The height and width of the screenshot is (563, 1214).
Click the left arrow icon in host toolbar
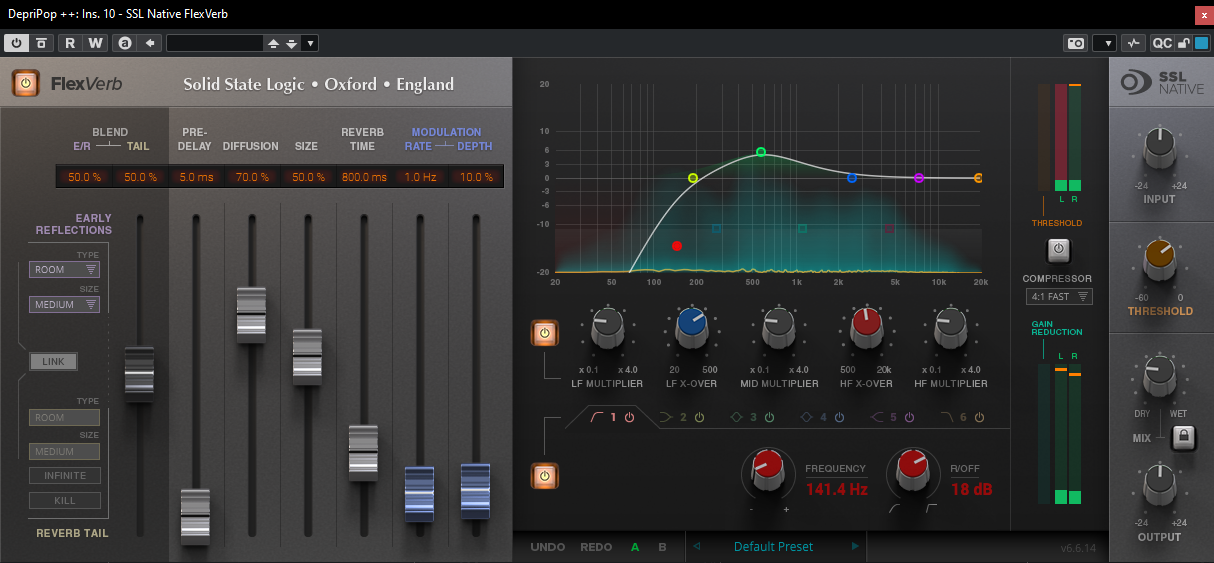[150, 43]
